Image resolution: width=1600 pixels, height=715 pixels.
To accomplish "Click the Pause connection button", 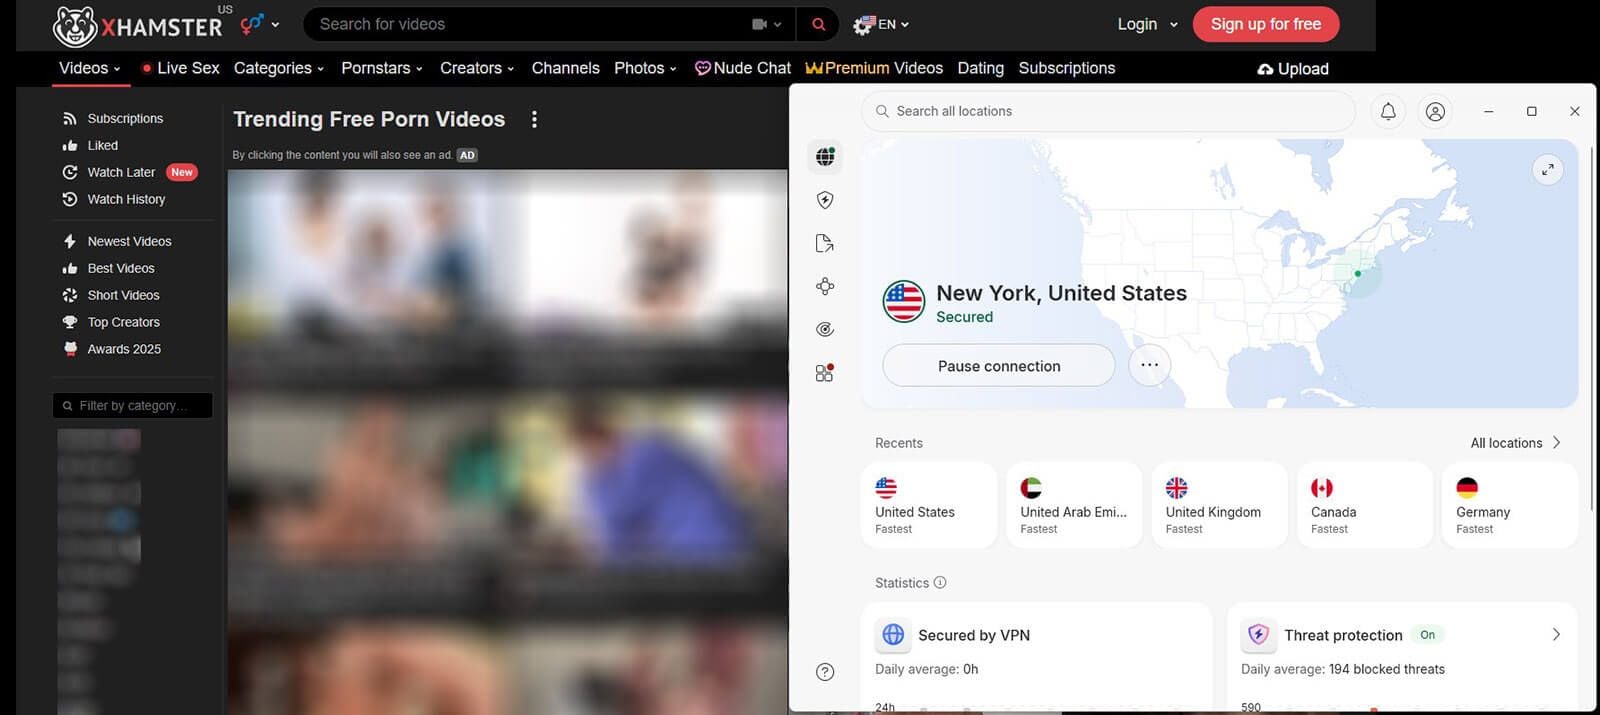I will (999, 365).
